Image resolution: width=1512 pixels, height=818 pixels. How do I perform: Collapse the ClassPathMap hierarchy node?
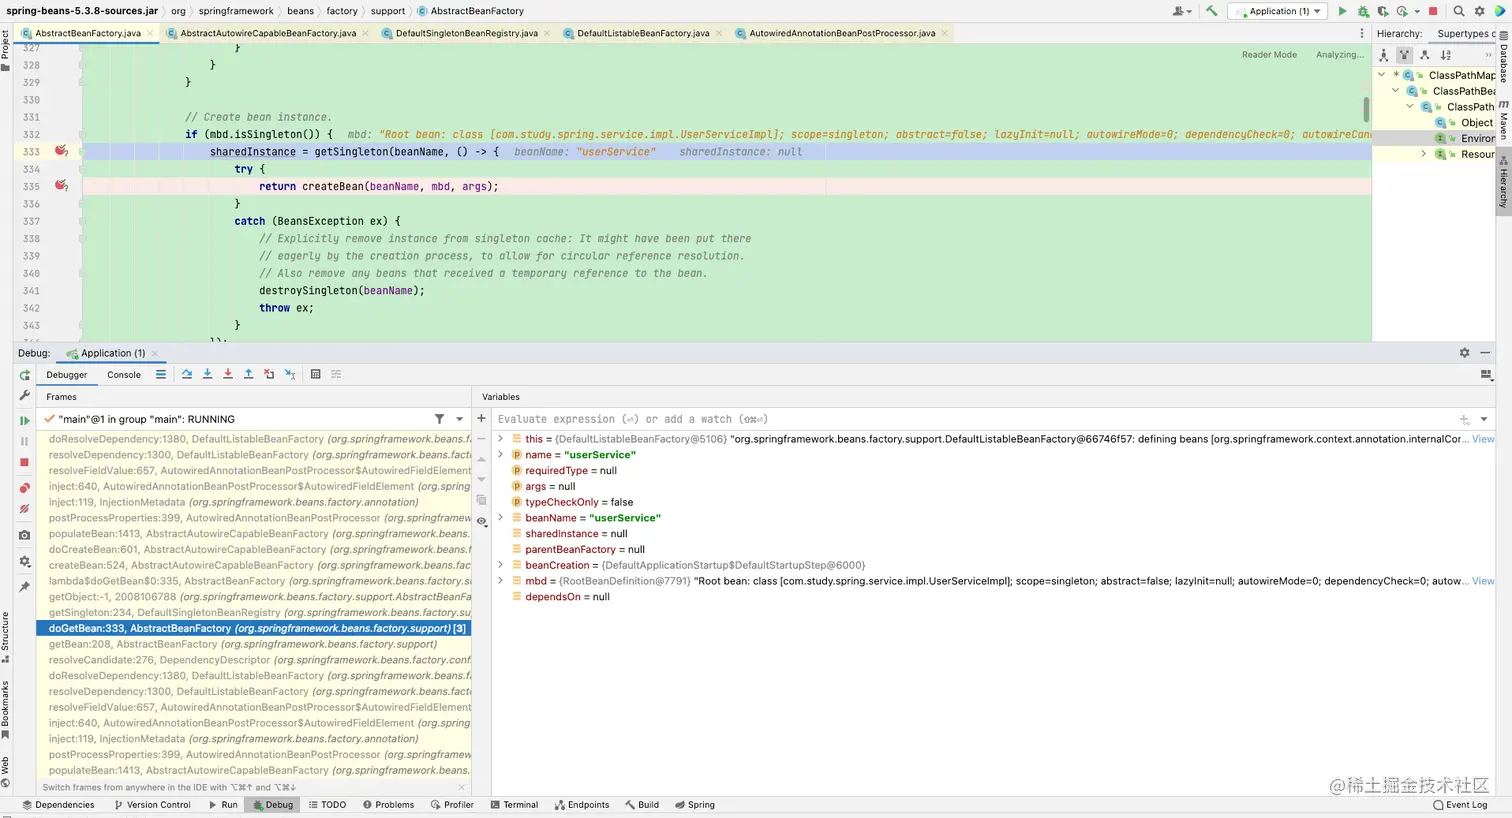click(1382, 75)
